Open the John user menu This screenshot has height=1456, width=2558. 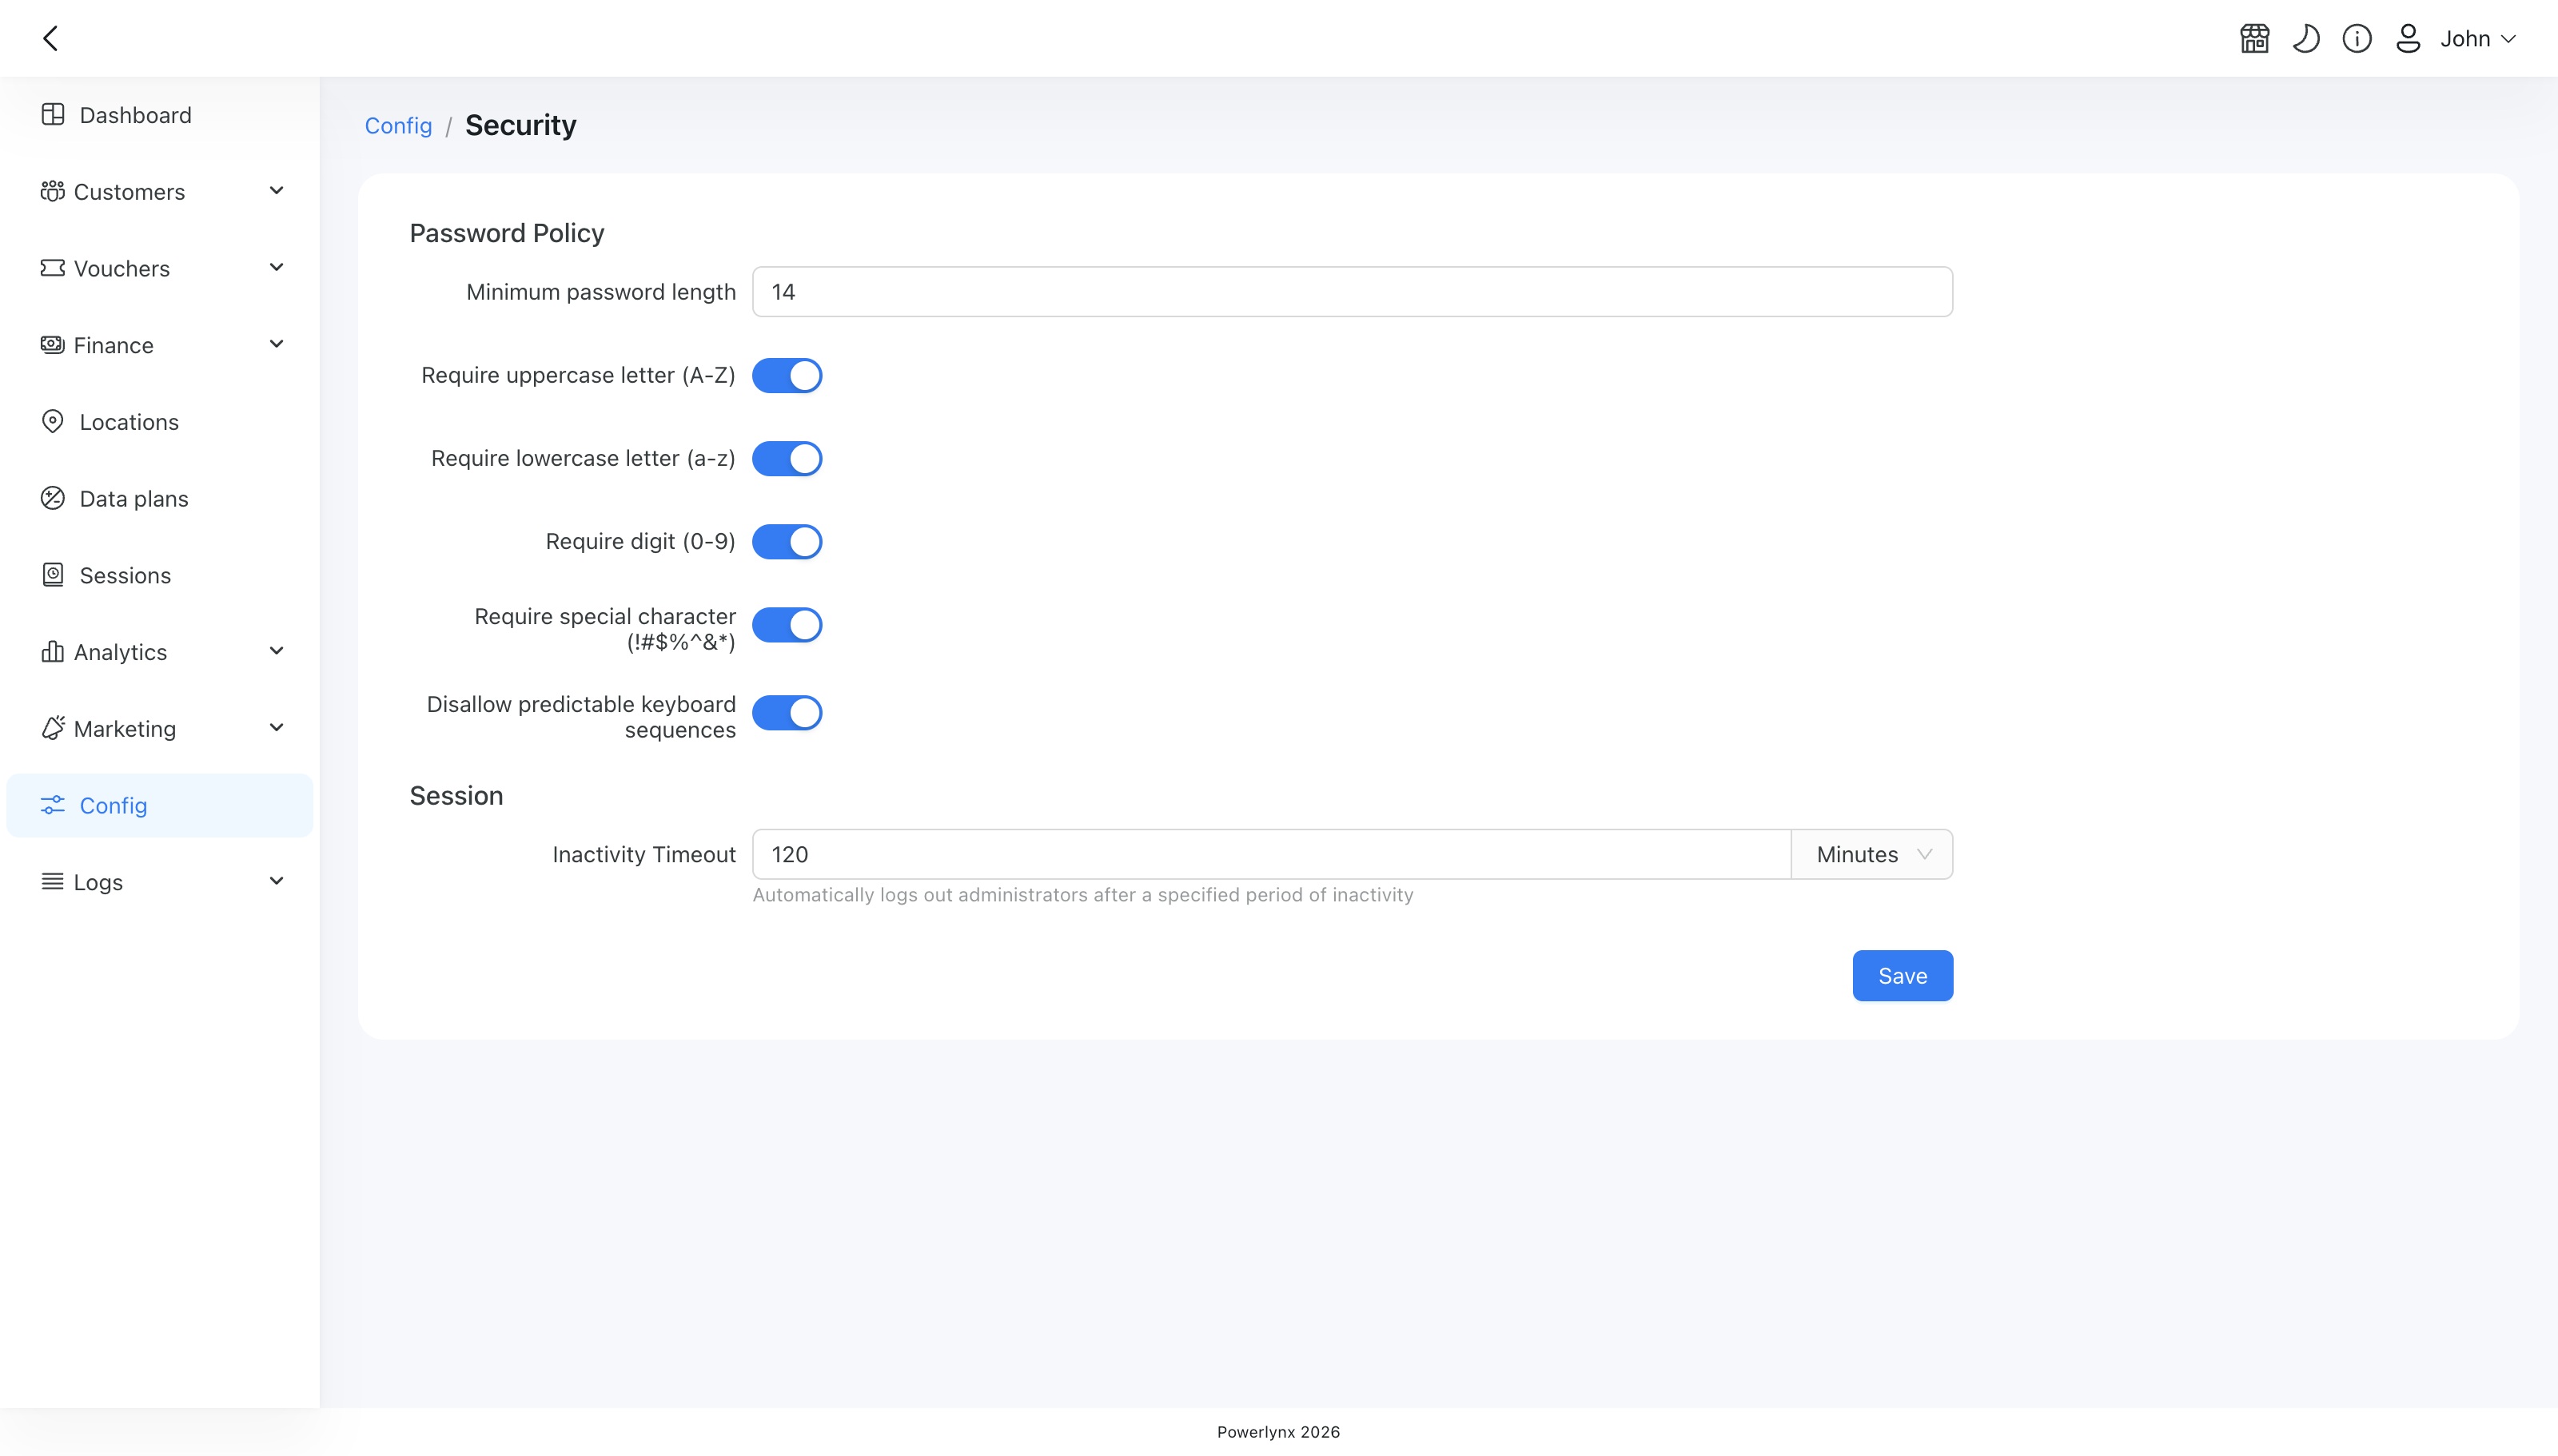pos(2478,39)
